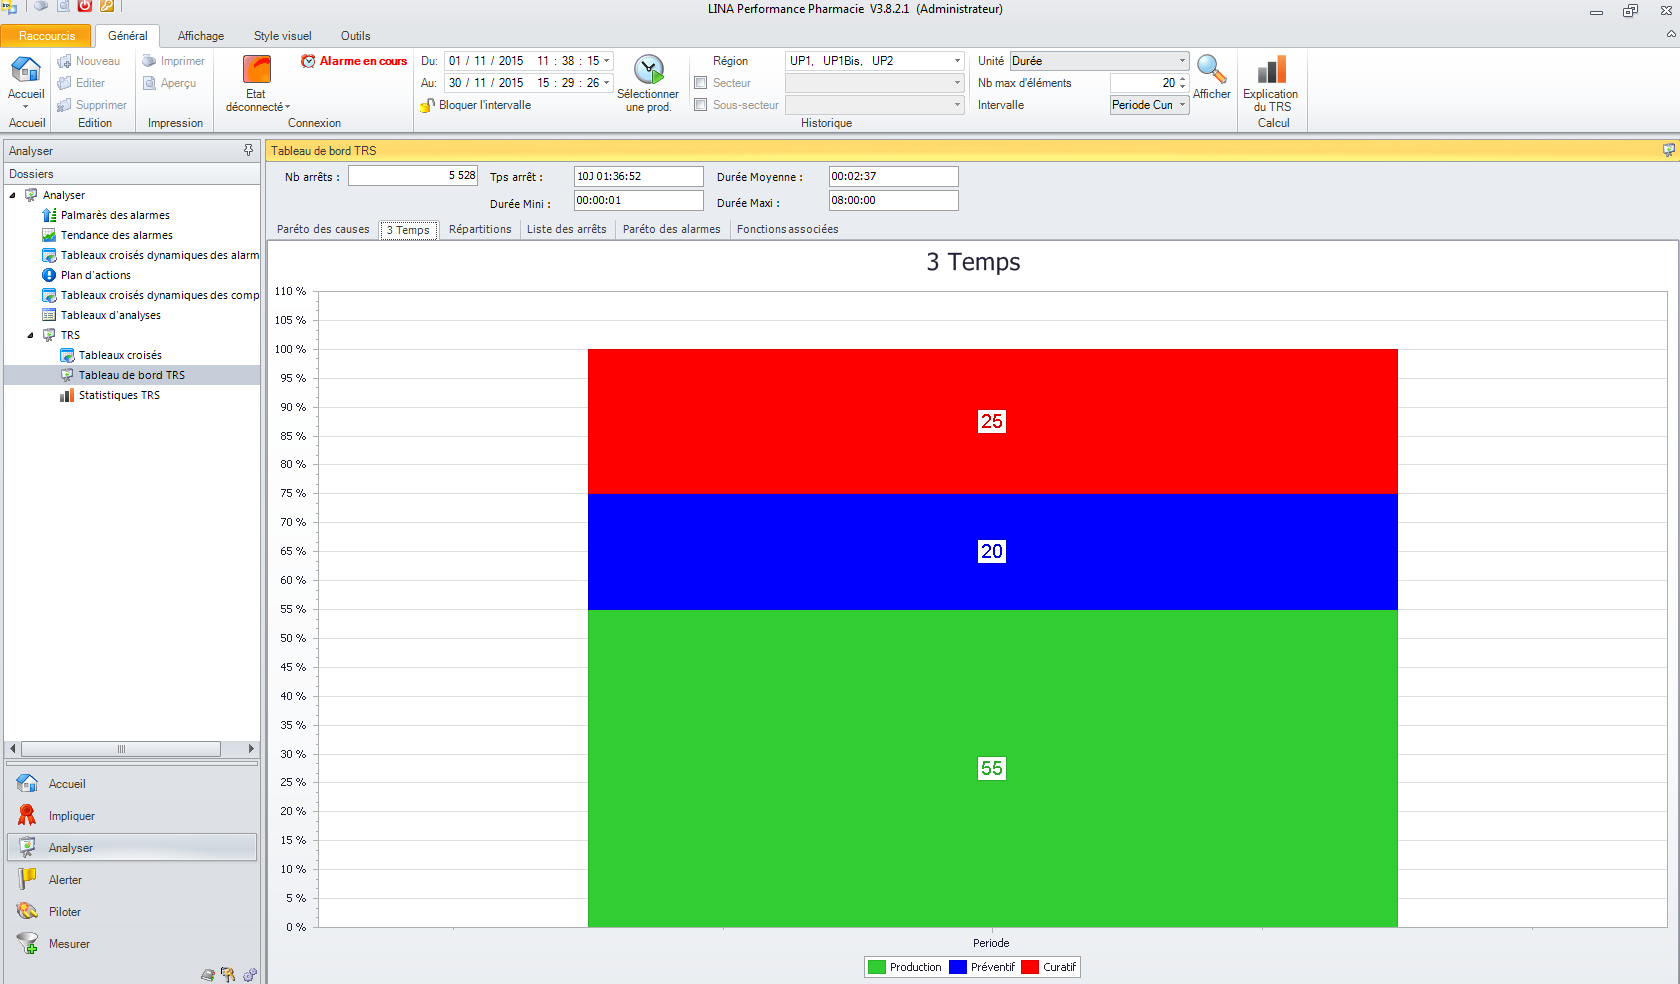Click the blue Préventif legend swatch

958,967
